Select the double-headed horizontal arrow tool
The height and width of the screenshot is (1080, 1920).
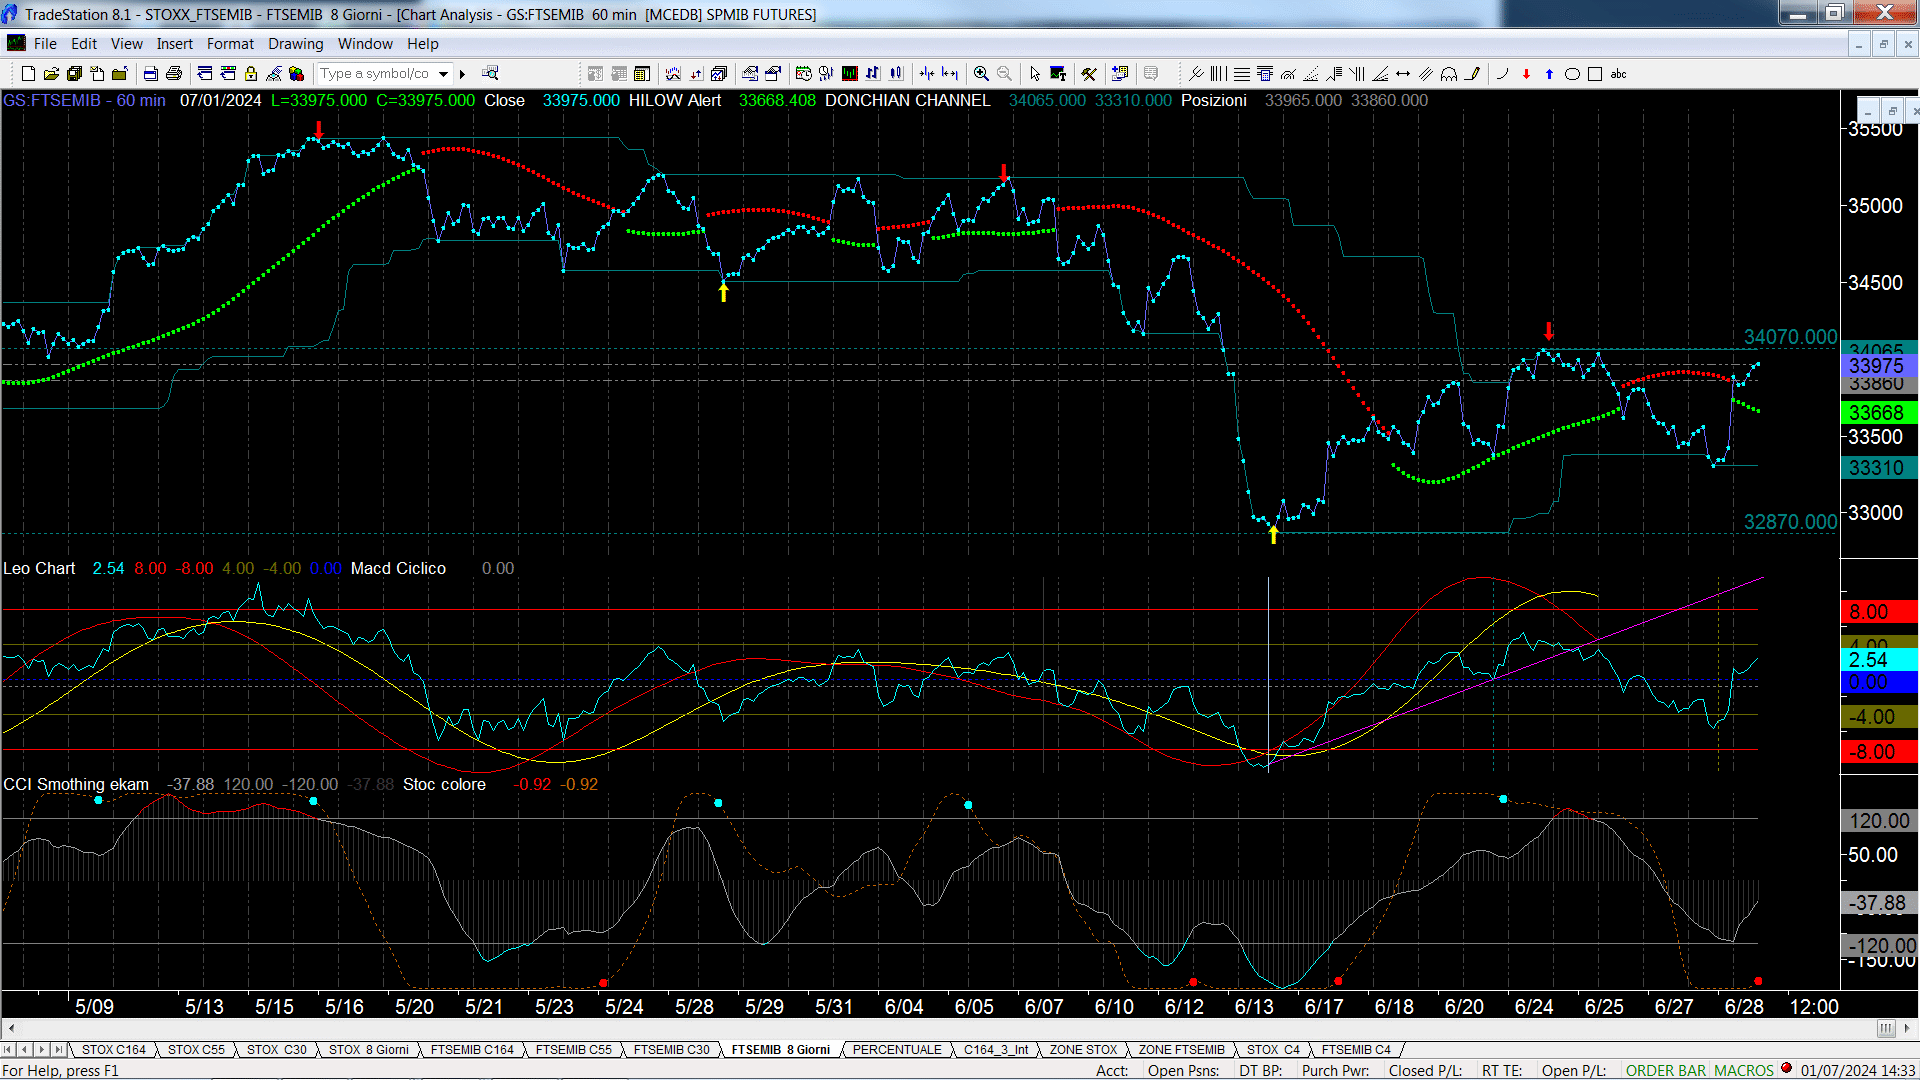click(1403, 73)
